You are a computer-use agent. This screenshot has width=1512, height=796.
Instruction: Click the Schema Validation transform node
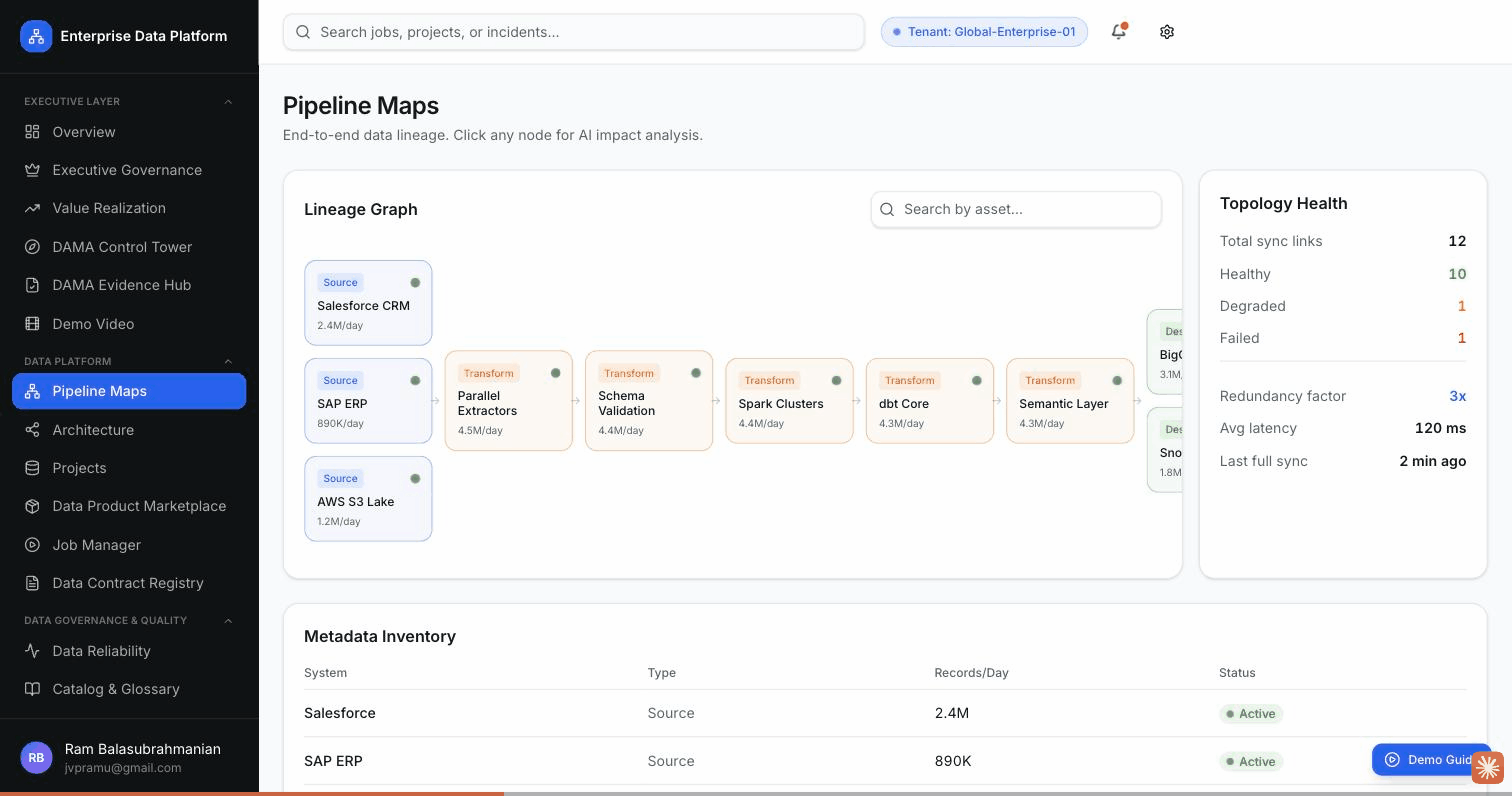pyautogui.click(x=649, y=401)
